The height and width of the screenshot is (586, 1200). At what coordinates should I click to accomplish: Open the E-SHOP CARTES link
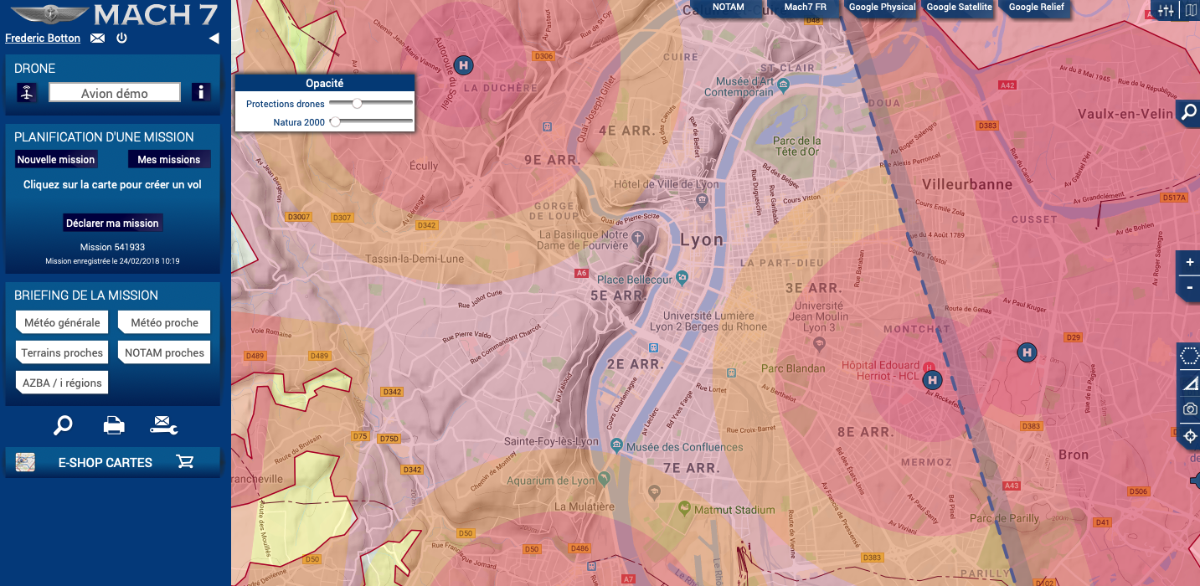tap(105, 463)
